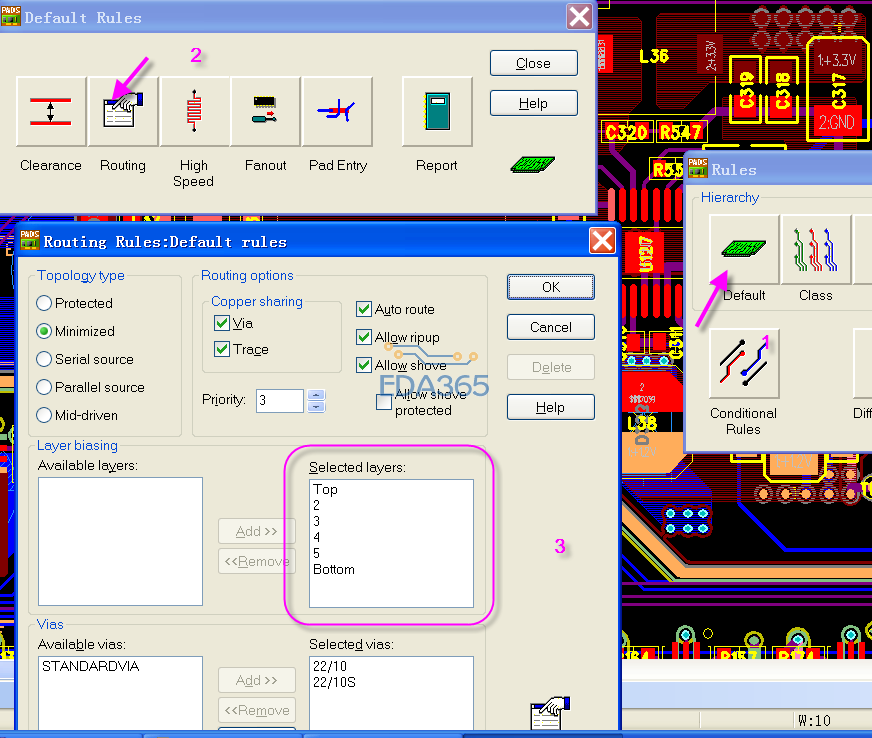Click Help button in Routing Rules dialog
Image resolution: width=872 pixels, height=738 pixels.
tap(551, 407)
